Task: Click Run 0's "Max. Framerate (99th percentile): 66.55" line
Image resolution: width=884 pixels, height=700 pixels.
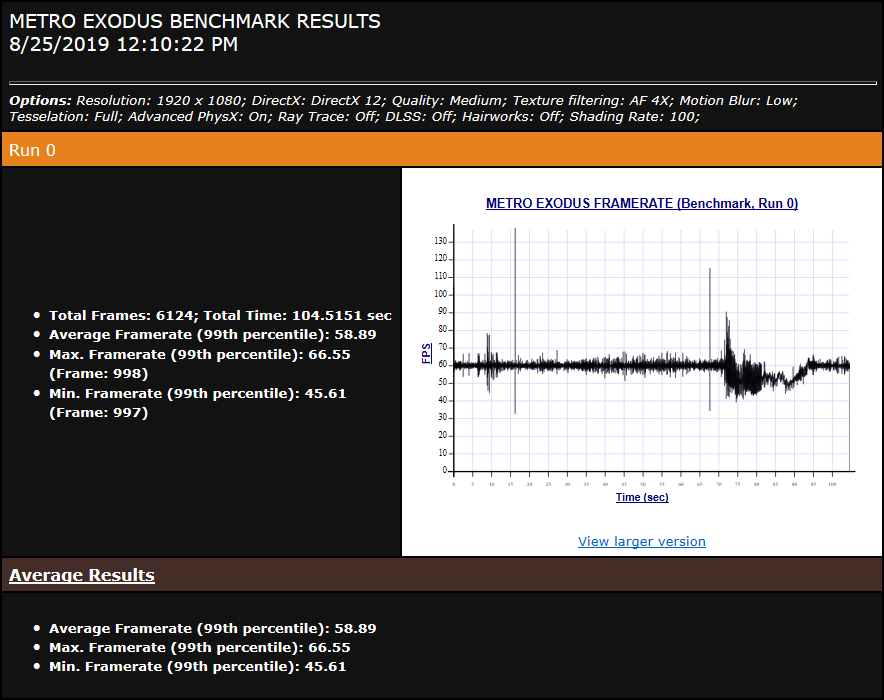Action: (200, 355)
